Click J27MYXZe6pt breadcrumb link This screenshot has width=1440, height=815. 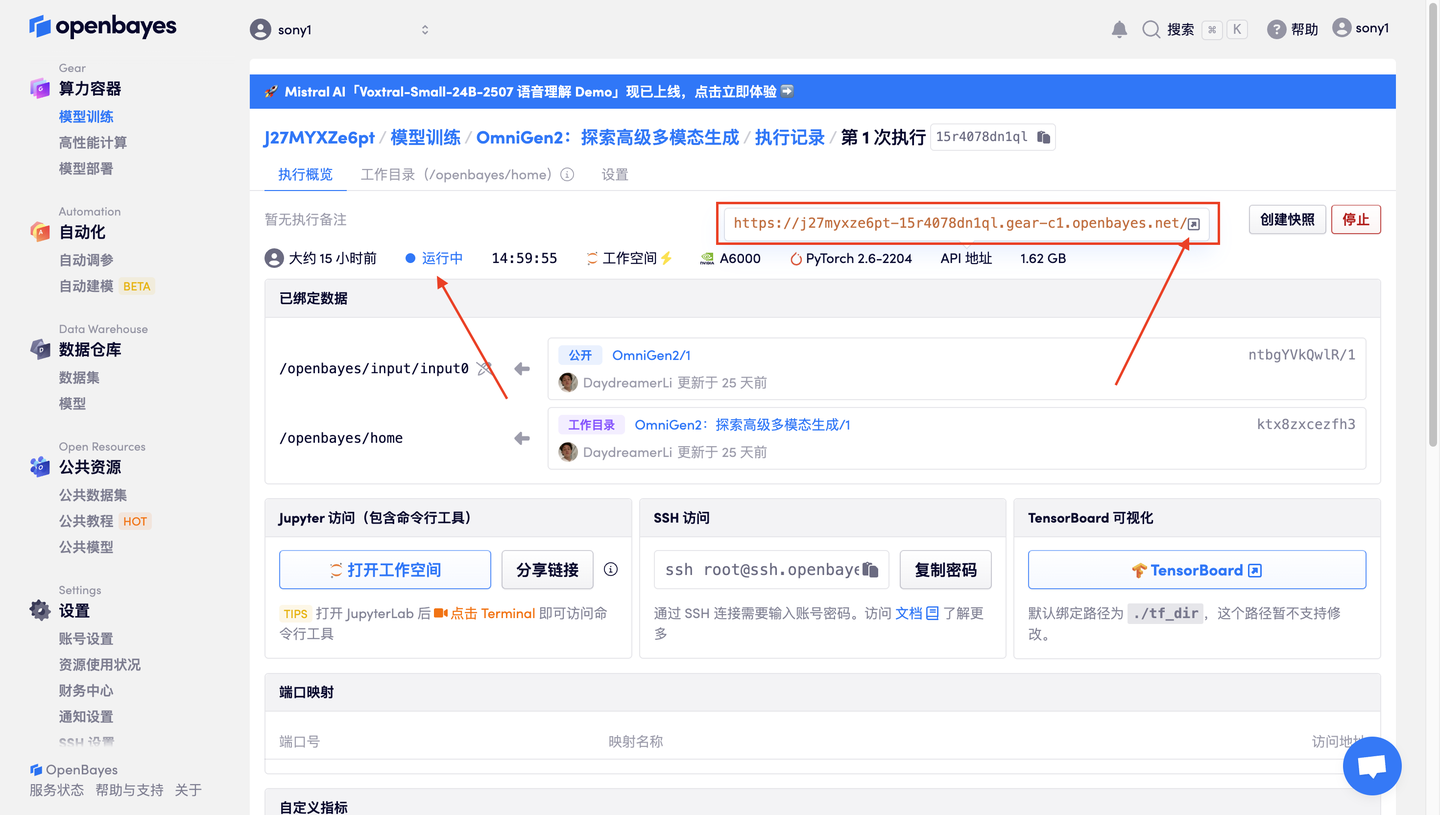point(319,137)
